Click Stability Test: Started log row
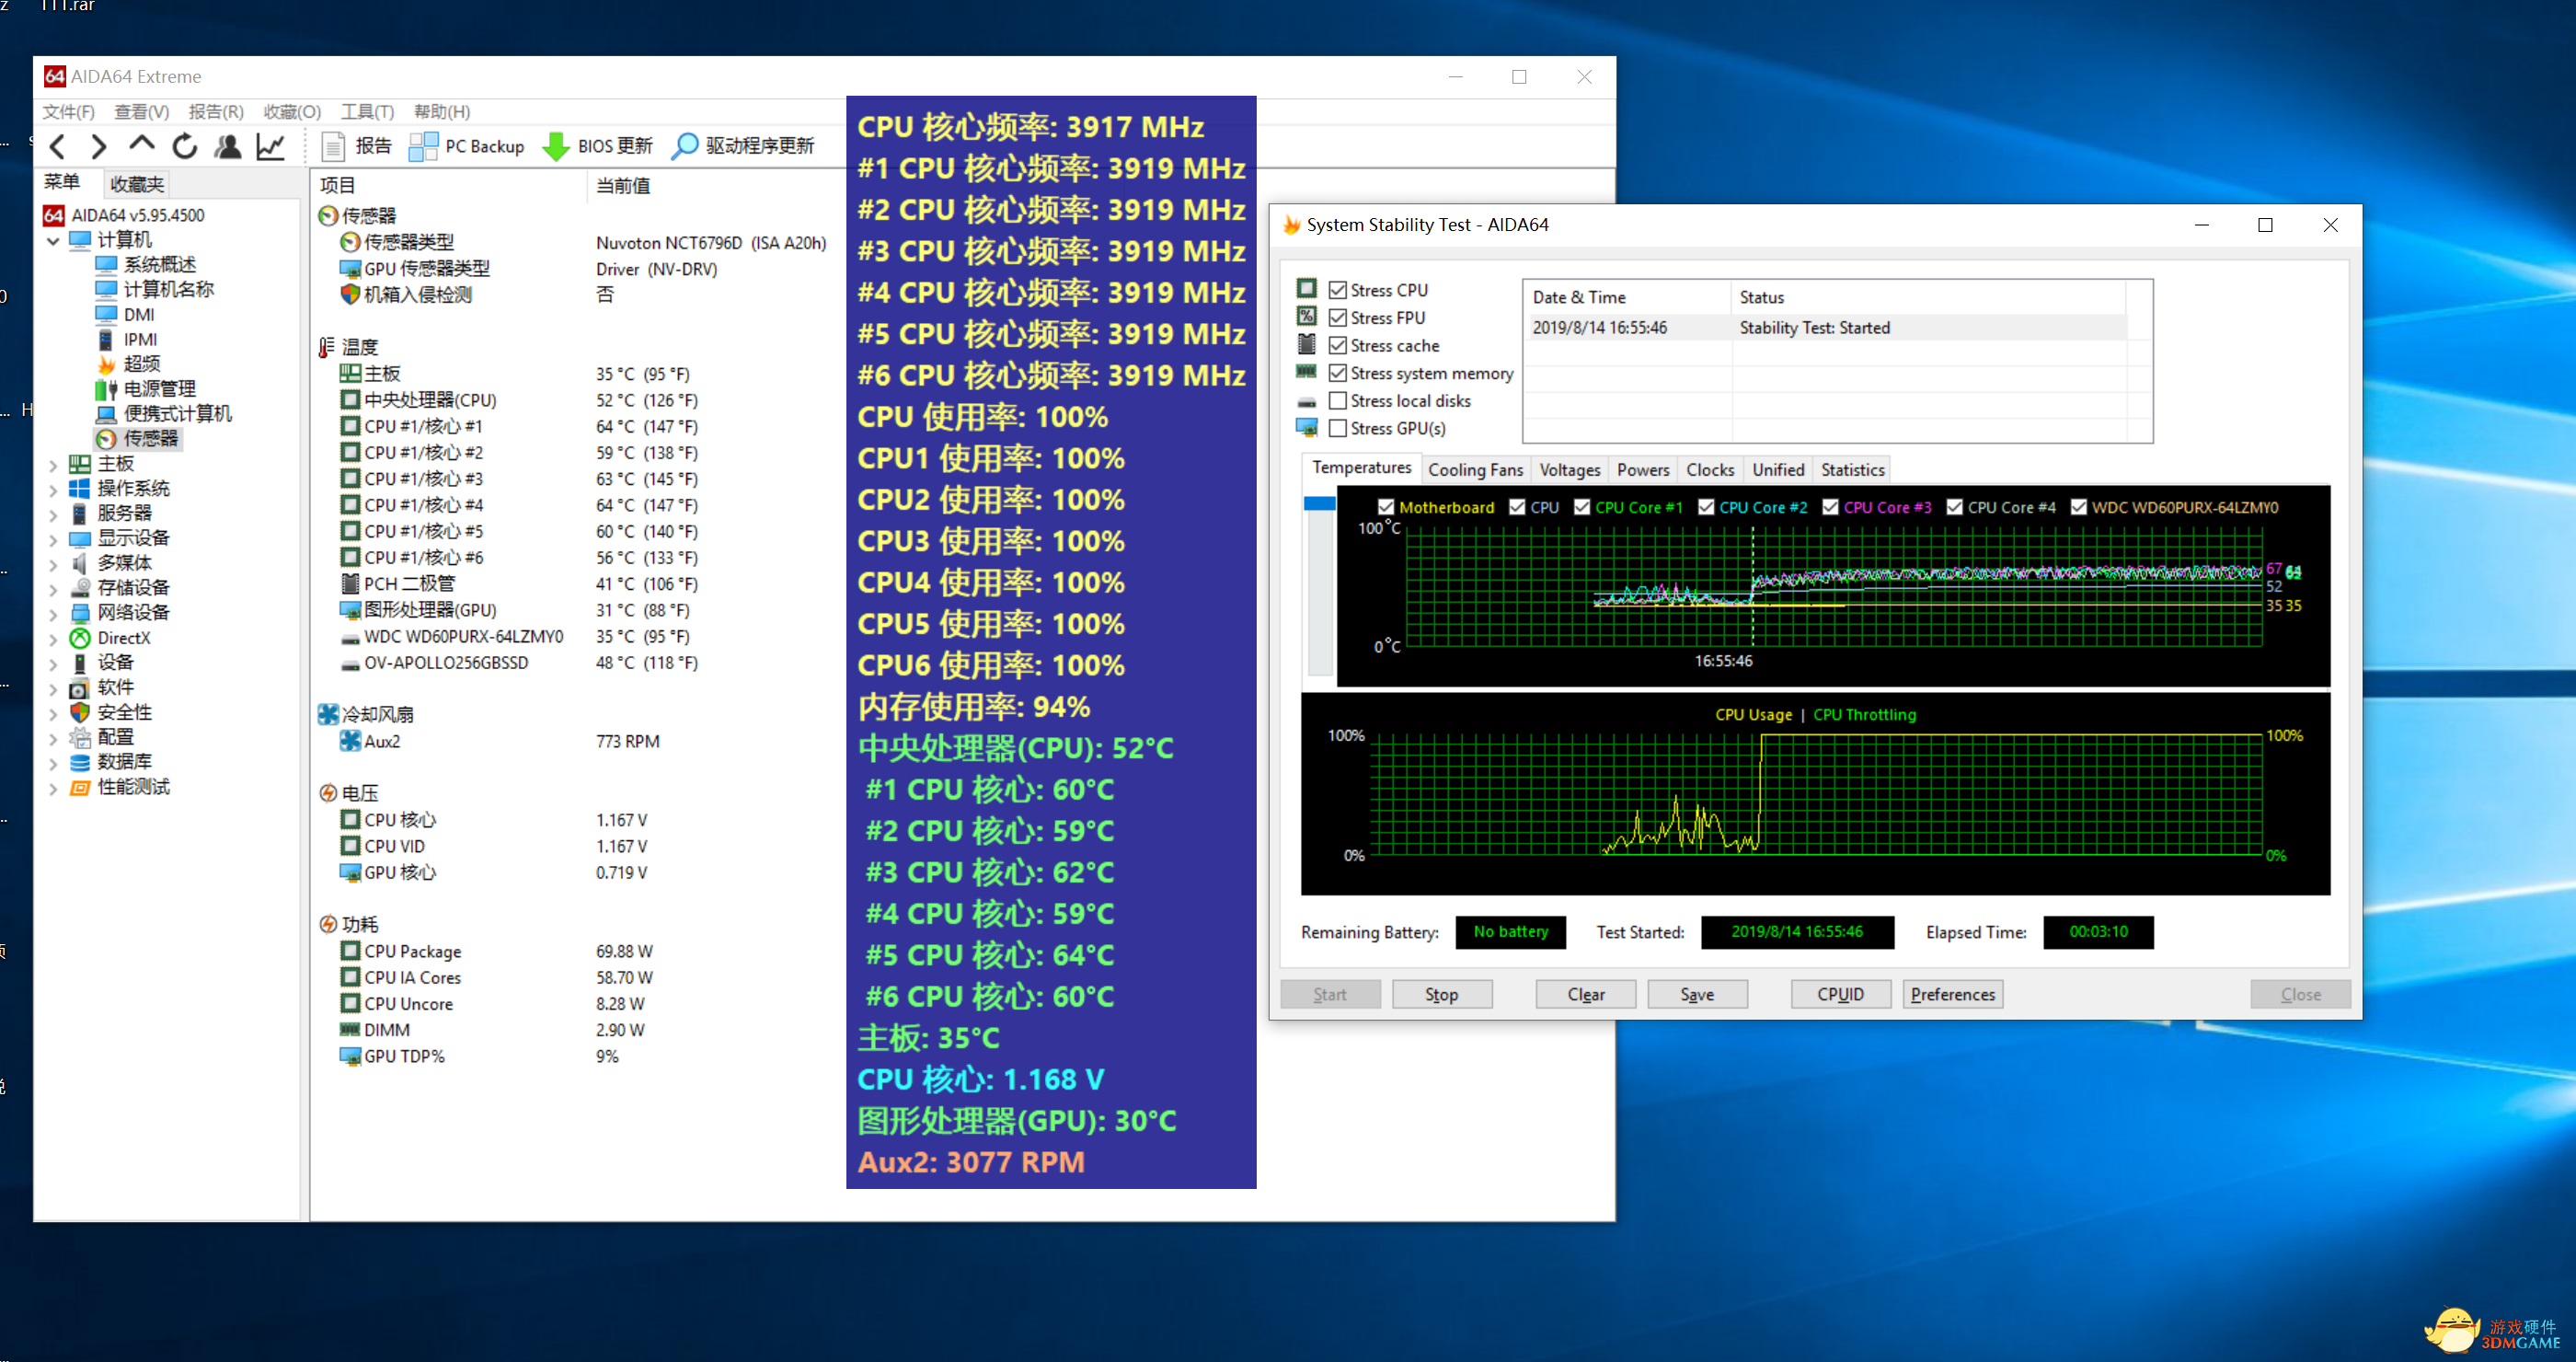This screenshot has height=1362, width=2576. (1825, 328)
